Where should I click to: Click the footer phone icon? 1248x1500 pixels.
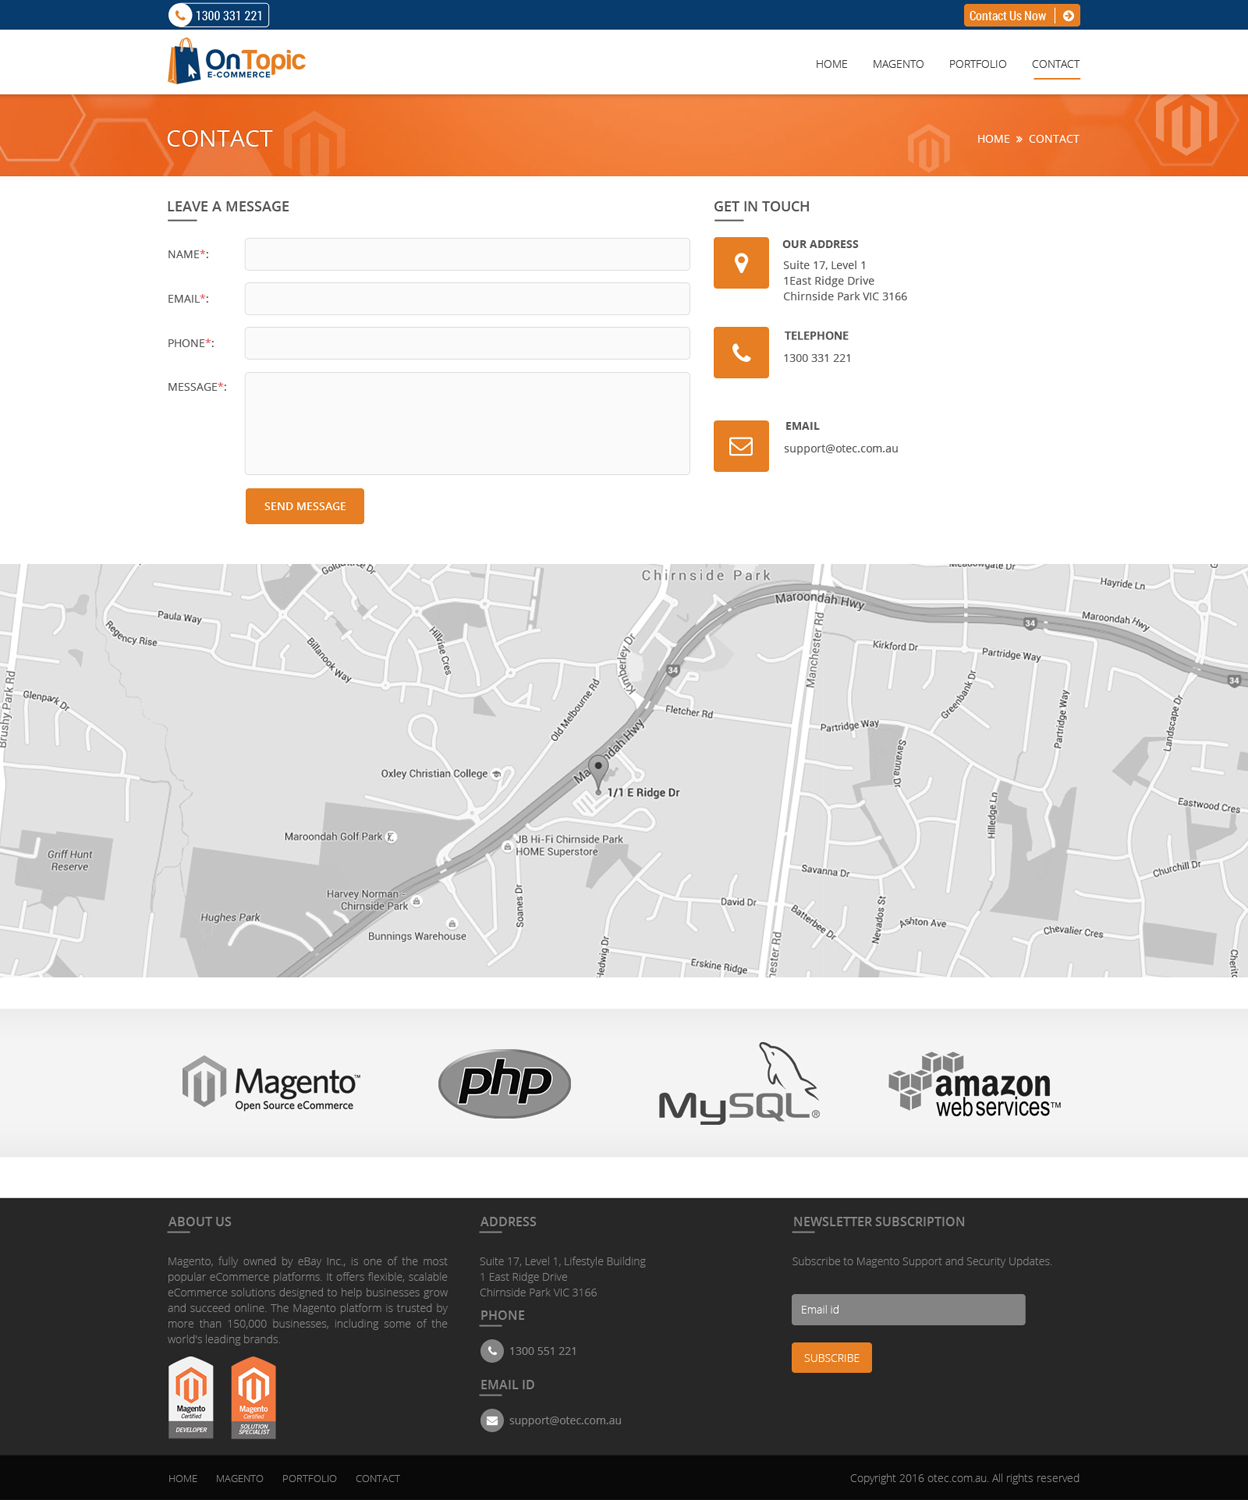click(492, 1351)
